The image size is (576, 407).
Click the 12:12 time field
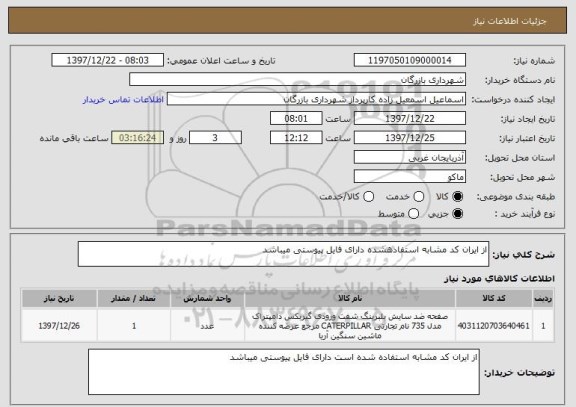pos(296,138)
